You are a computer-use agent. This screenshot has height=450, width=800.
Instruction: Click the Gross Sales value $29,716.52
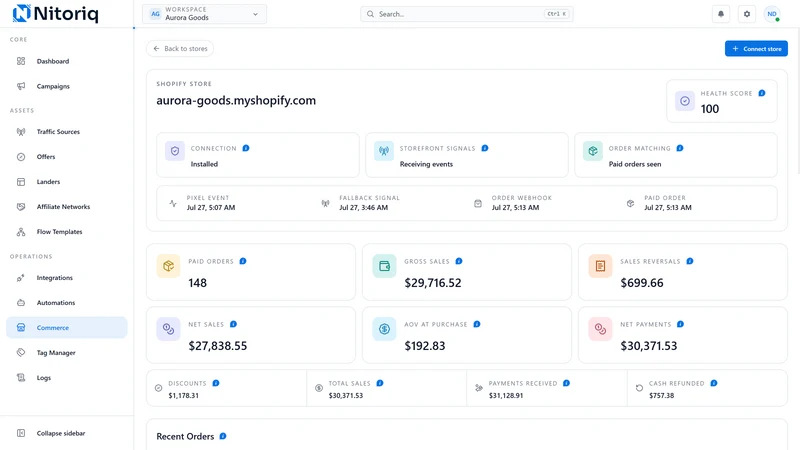coord(433,283)
